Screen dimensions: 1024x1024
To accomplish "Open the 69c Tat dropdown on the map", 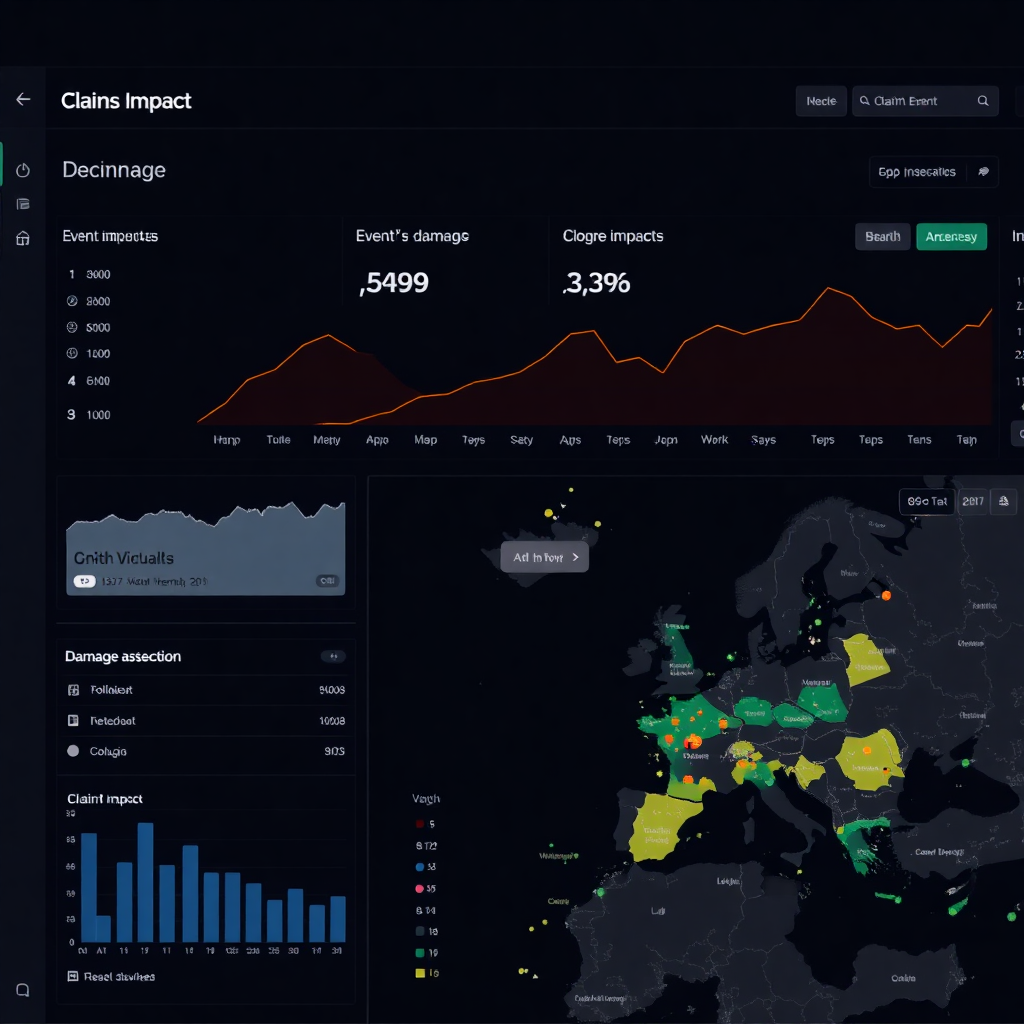I will point(927,501).
